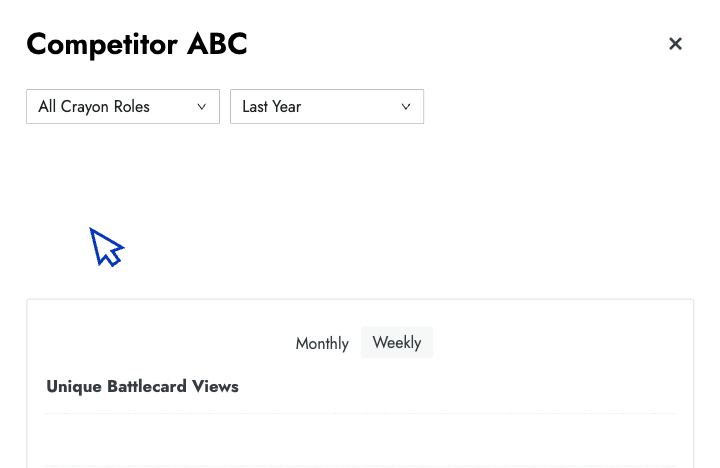Viewport: 720px width, 468px height.
Task: Select the "Last Year" label text
Action: (x=271, y=107)
